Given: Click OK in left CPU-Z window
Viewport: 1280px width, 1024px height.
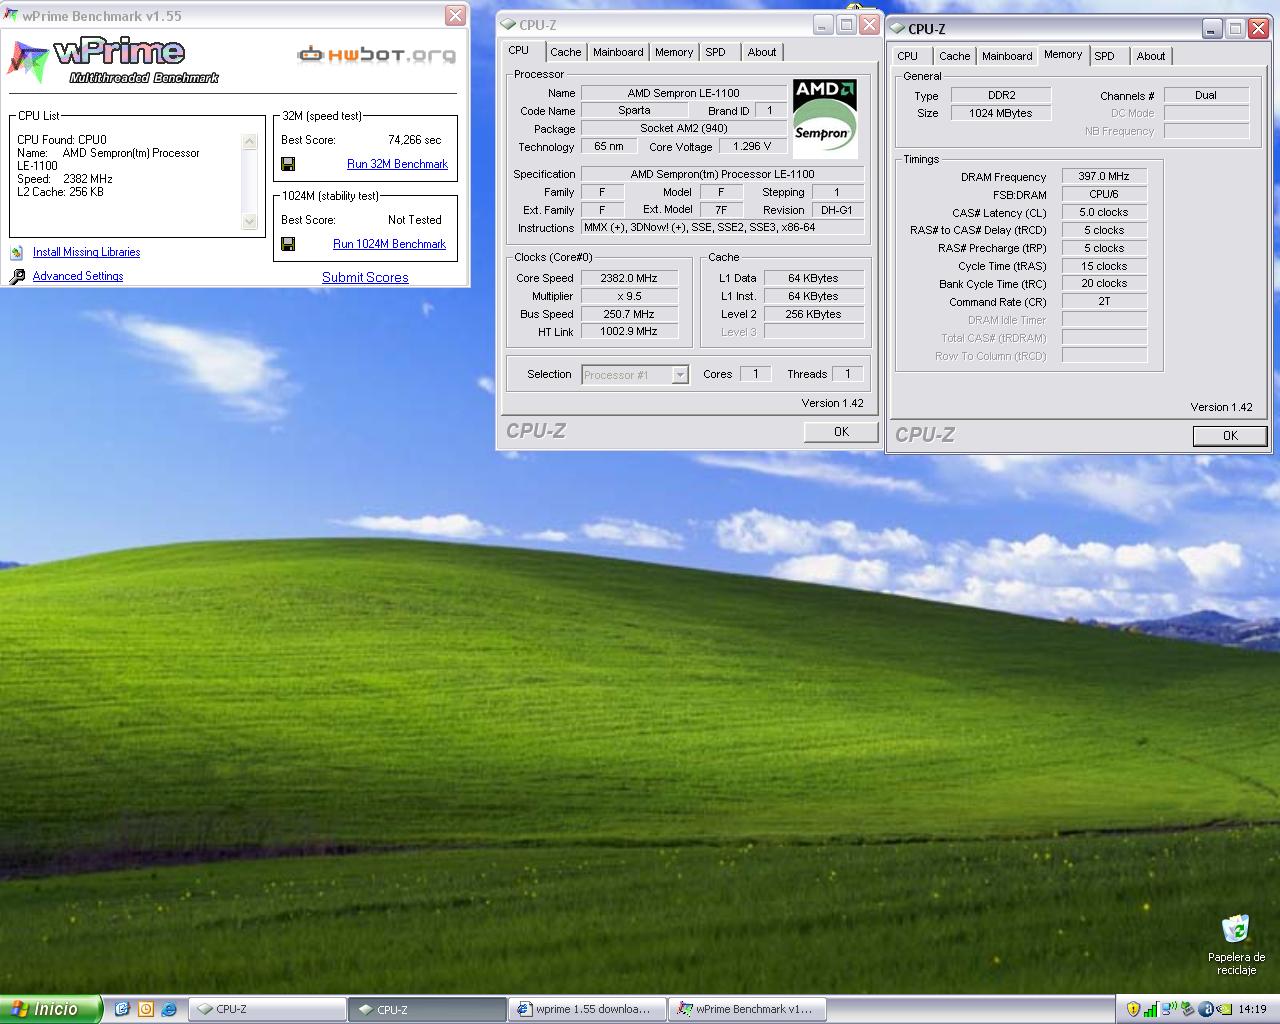Looking at the screenshot, I should (841, 432).
